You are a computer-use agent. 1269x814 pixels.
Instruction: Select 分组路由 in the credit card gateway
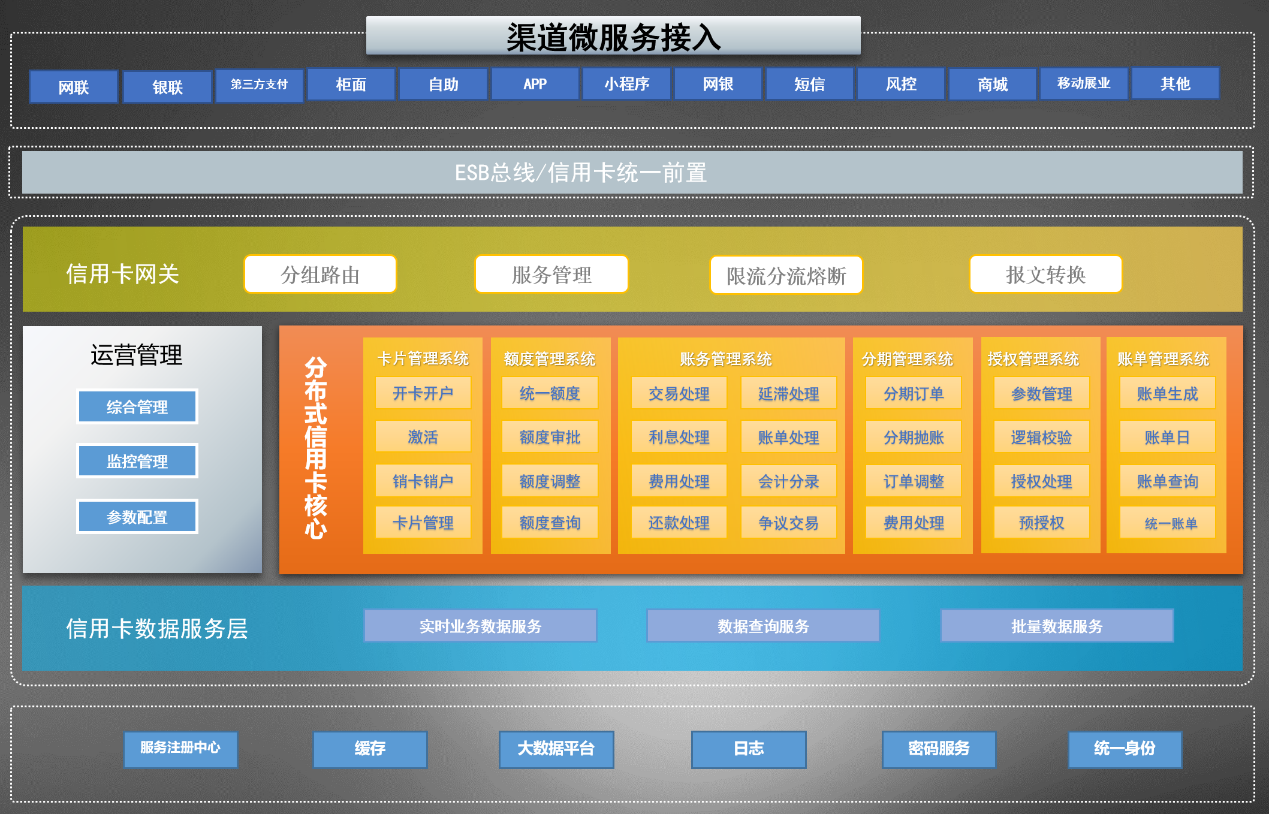point(320,274)
